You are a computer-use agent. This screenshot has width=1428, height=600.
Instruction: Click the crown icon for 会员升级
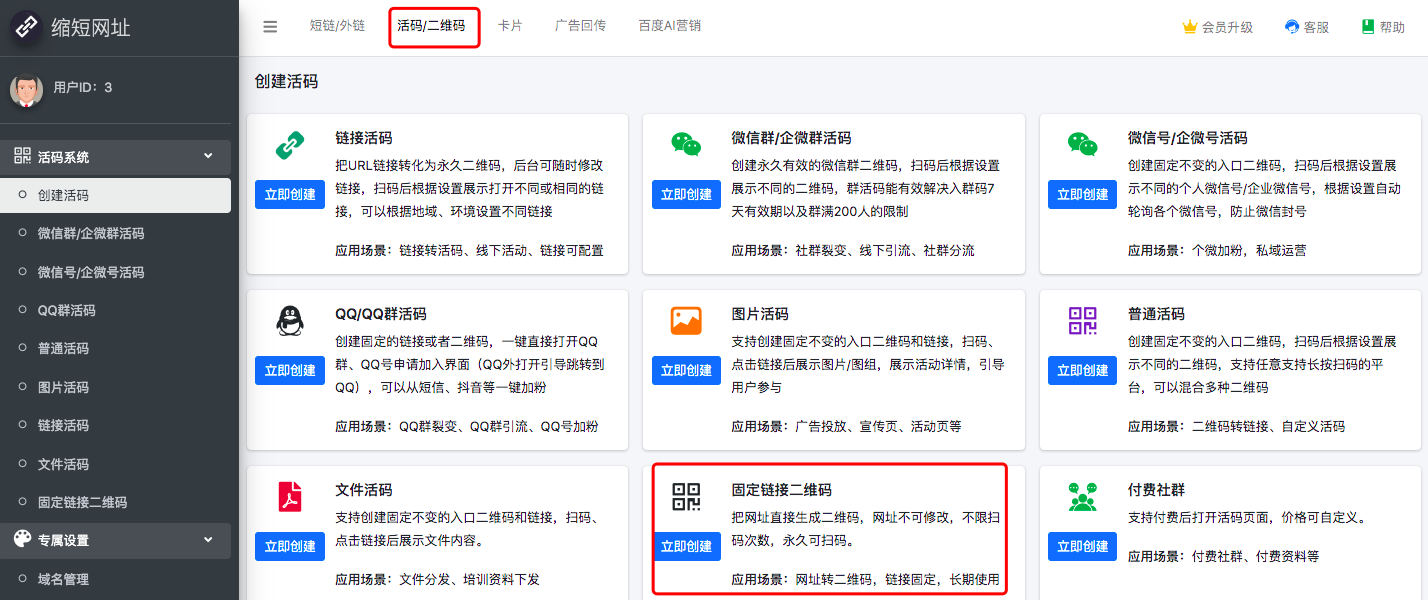(x=1190, y=27)
